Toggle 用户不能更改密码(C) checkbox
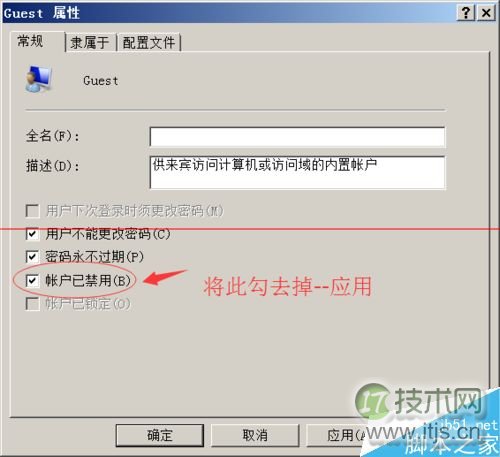The height and width of the screenshot is (457, 500). coord(32,234)
